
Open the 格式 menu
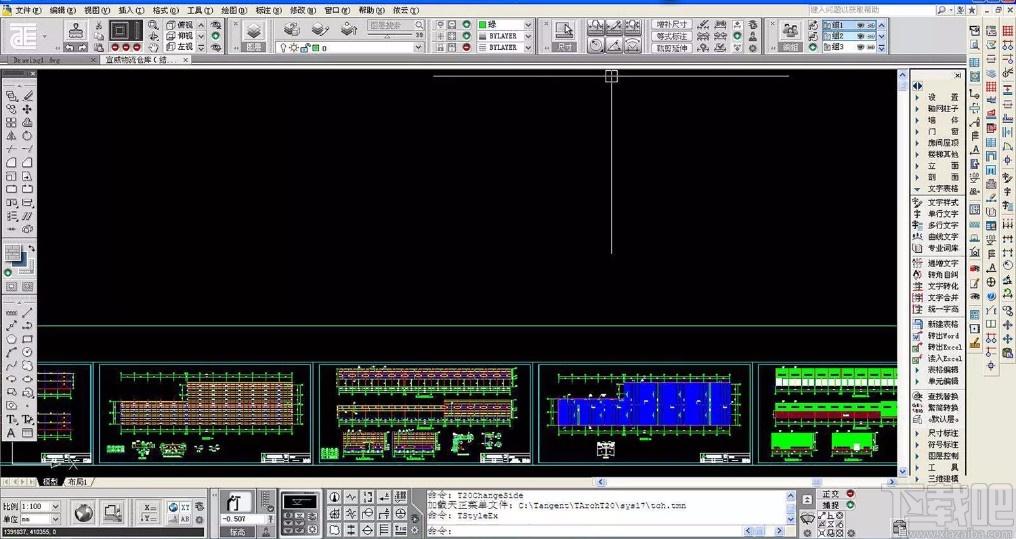pos(165,10)
